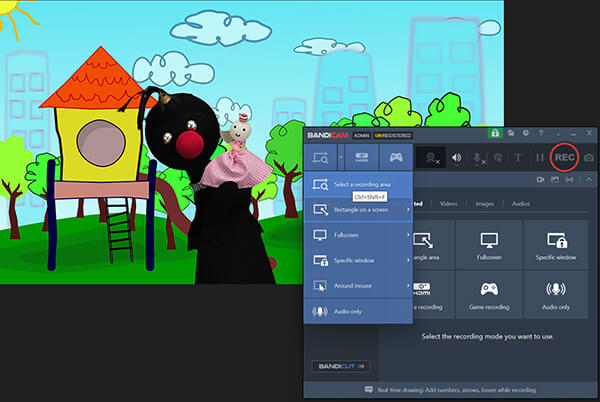Image resolution: width=600 pixels, height=402 pixels.
Task: Click "Select the recording mode you want to use" text
Action: 487,337
